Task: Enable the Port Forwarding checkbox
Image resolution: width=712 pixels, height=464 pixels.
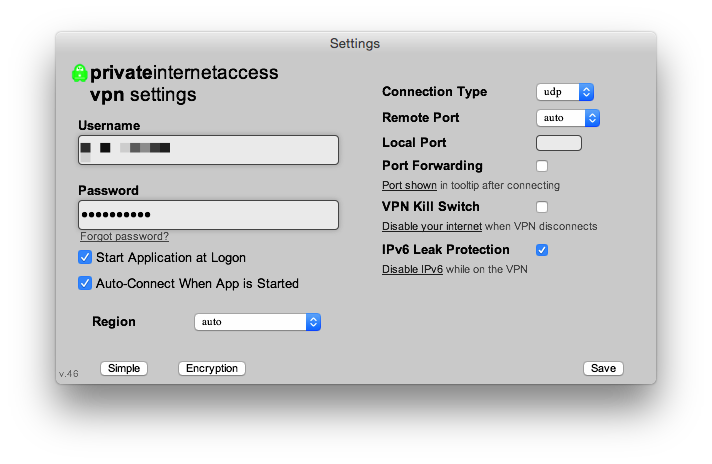Action: click(542, 166)
